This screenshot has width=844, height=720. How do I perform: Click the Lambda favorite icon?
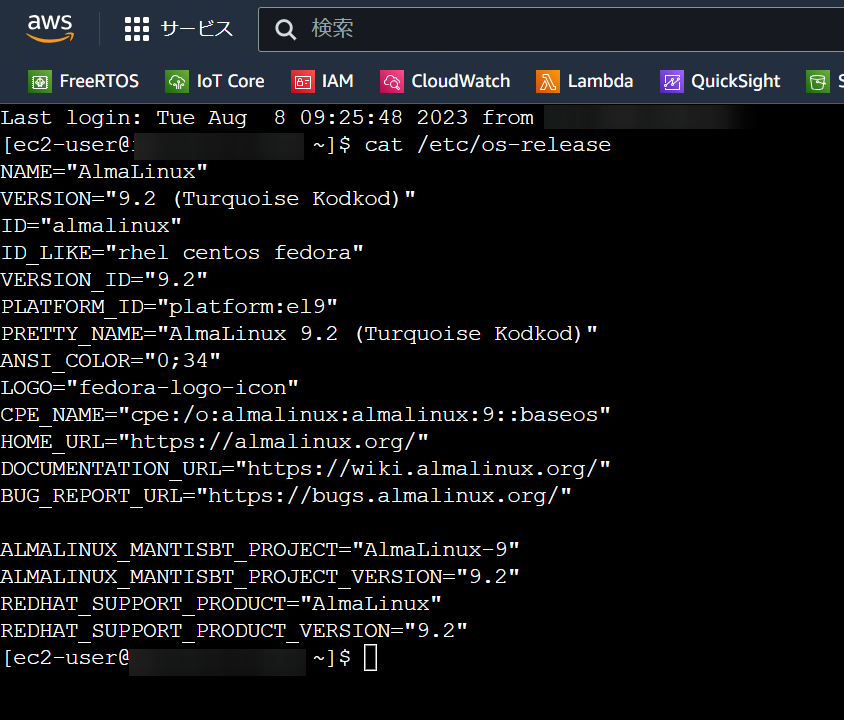click(548, 81)
